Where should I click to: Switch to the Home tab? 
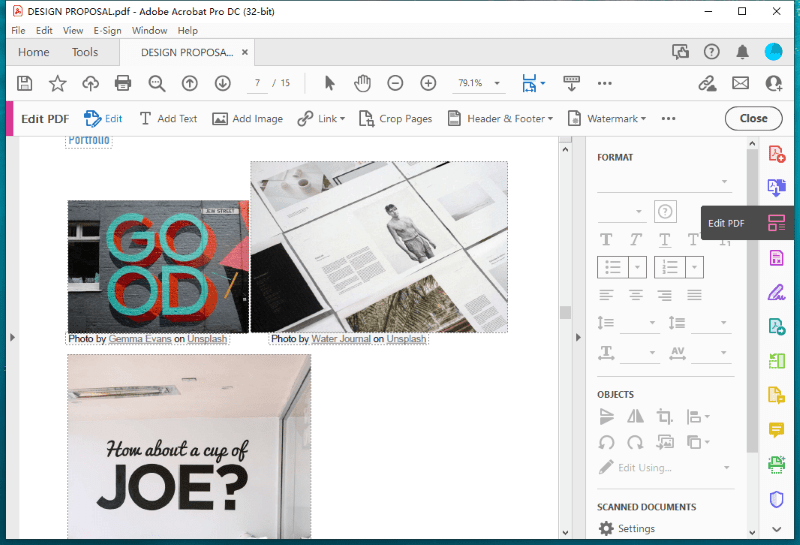34,52
